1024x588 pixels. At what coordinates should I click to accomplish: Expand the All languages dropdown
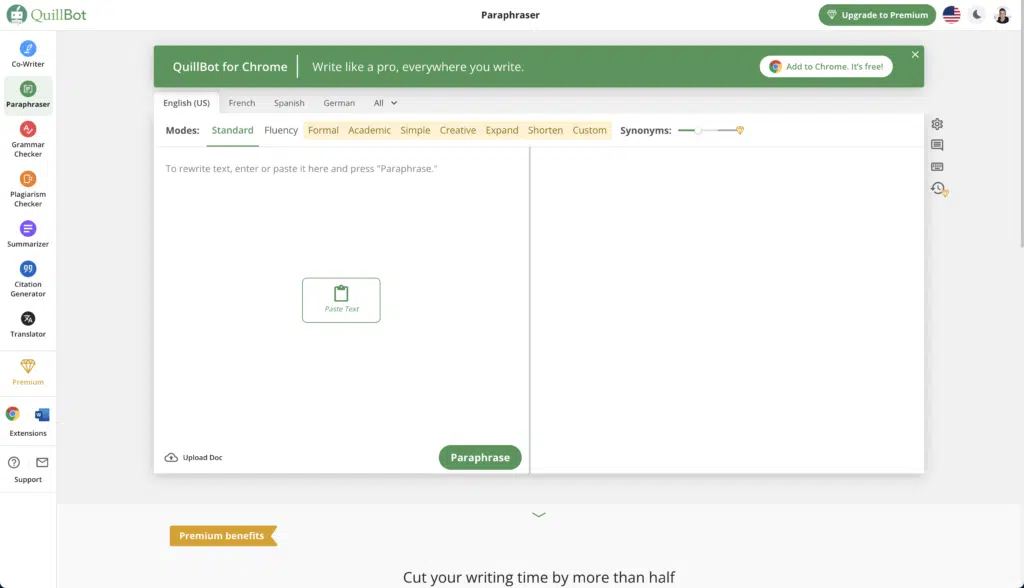[x=385, y=103]
